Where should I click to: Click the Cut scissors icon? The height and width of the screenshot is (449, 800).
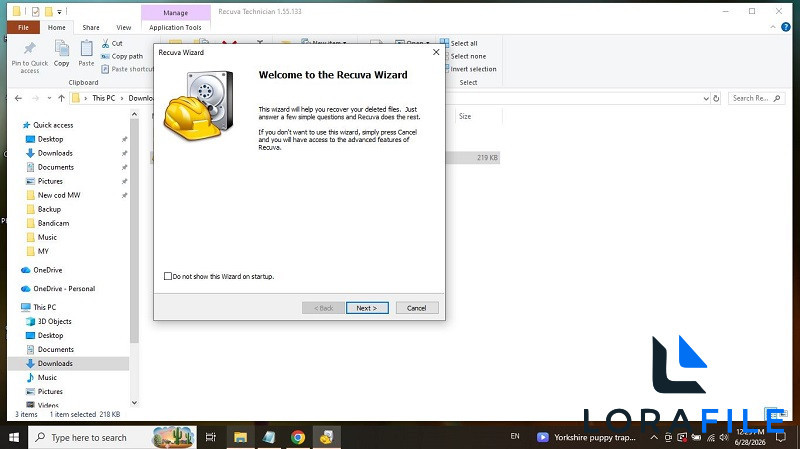[106, 43]
